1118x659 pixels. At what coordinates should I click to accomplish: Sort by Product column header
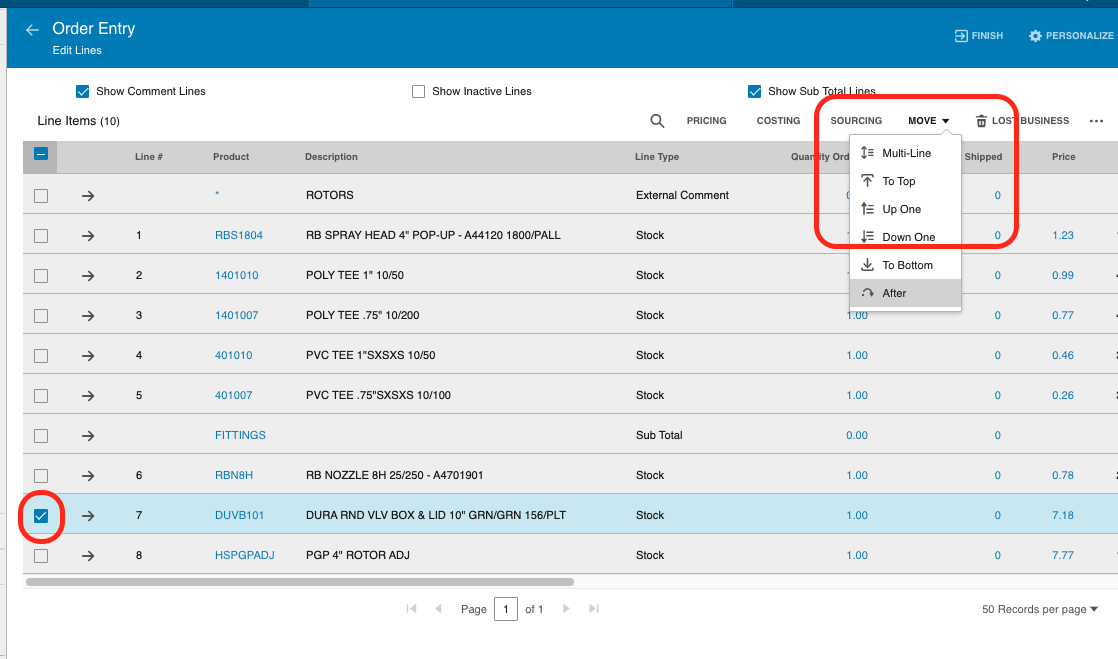point(231,157)
